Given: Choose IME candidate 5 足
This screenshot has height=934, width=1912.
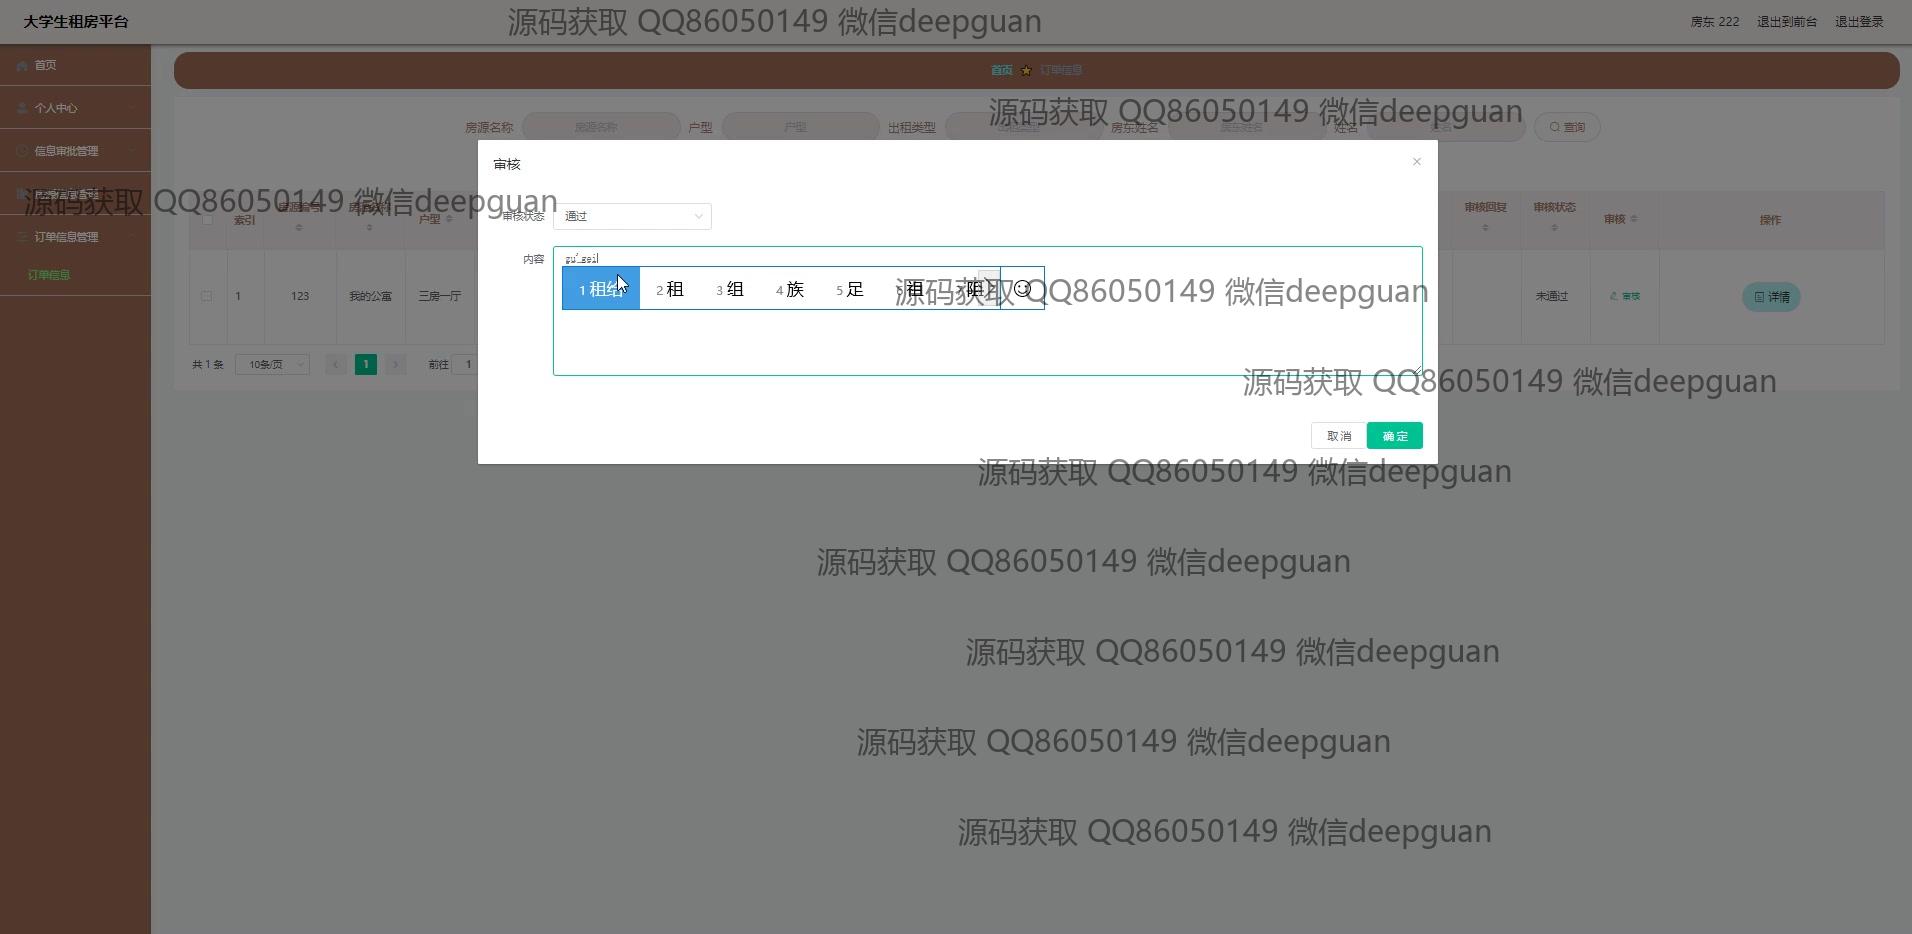Looking at the screenshot, I should pos(850,289).
